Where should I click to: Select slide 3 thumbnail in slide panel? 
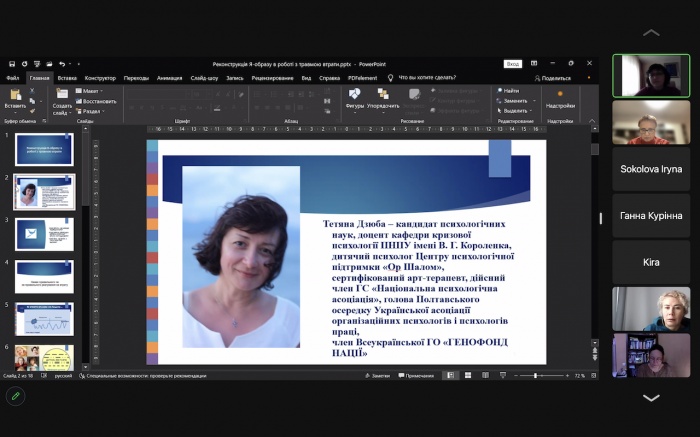(44, 233)
